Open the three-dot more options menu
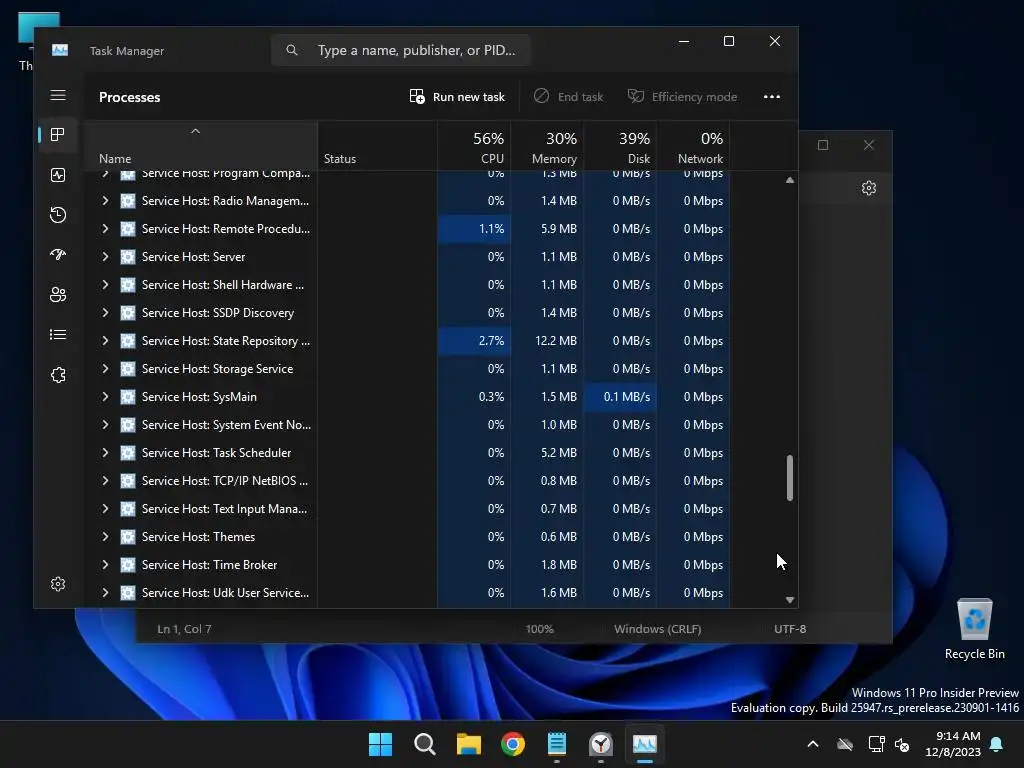This screenshot has height=768, width=1024. 772,97
